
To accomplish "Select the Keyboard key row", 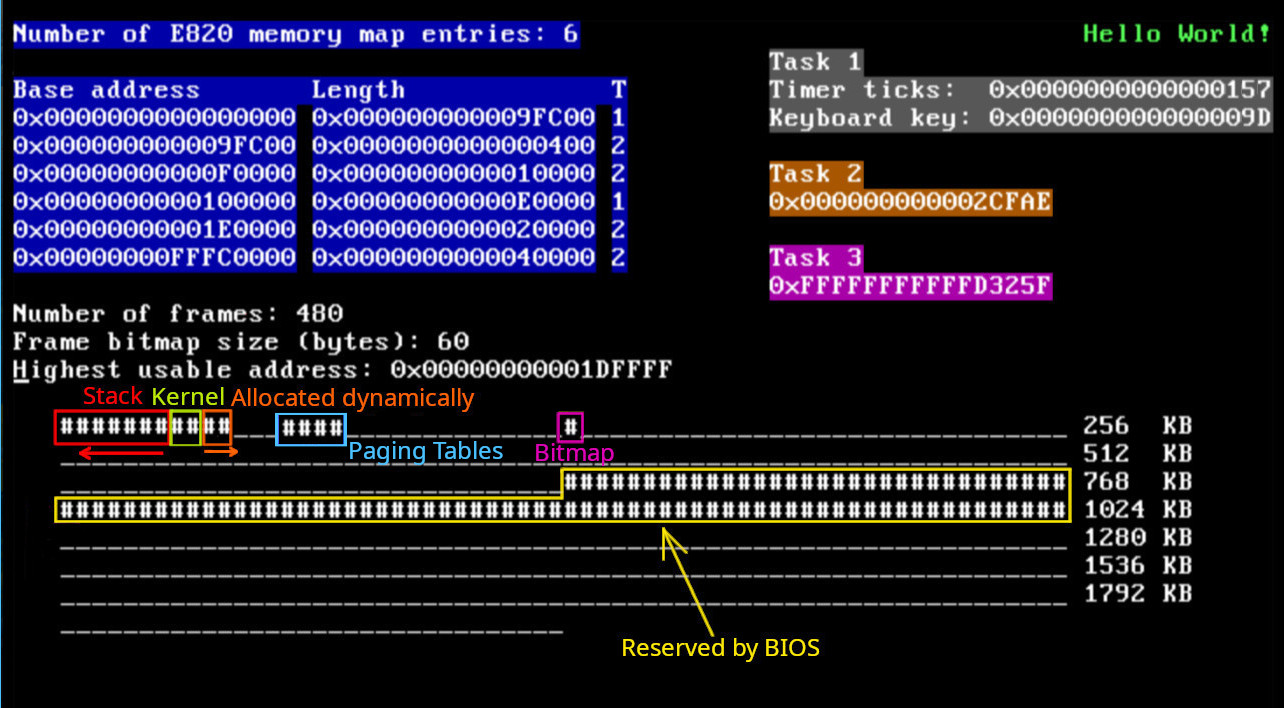I will 880,117.
